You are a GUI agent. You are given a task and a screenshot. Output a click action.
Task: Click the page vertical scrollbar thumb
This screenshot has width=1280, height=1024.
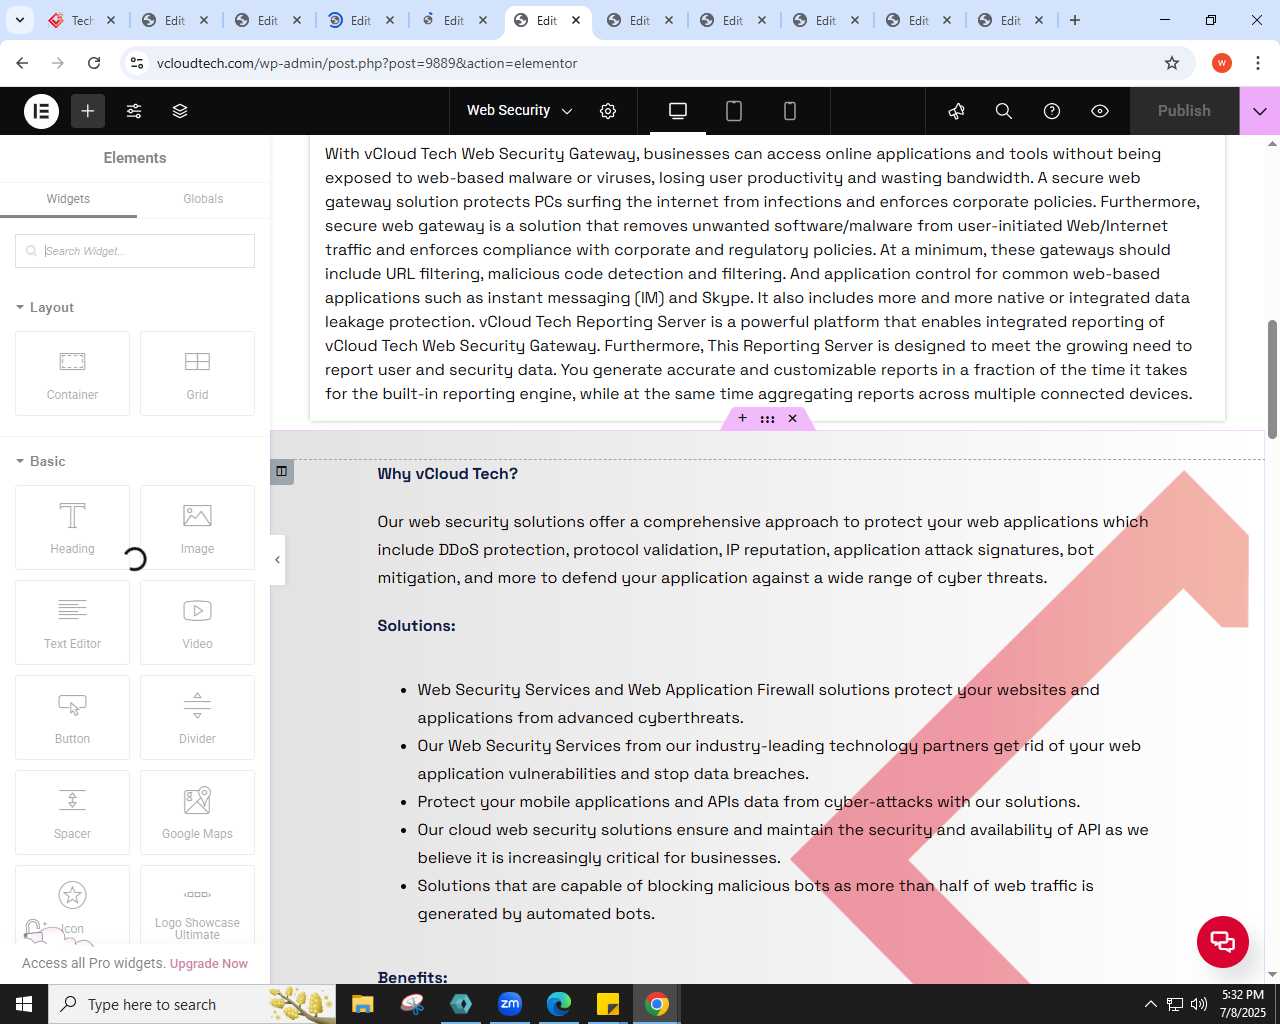pyautogui.click(x=1272, y=380)
